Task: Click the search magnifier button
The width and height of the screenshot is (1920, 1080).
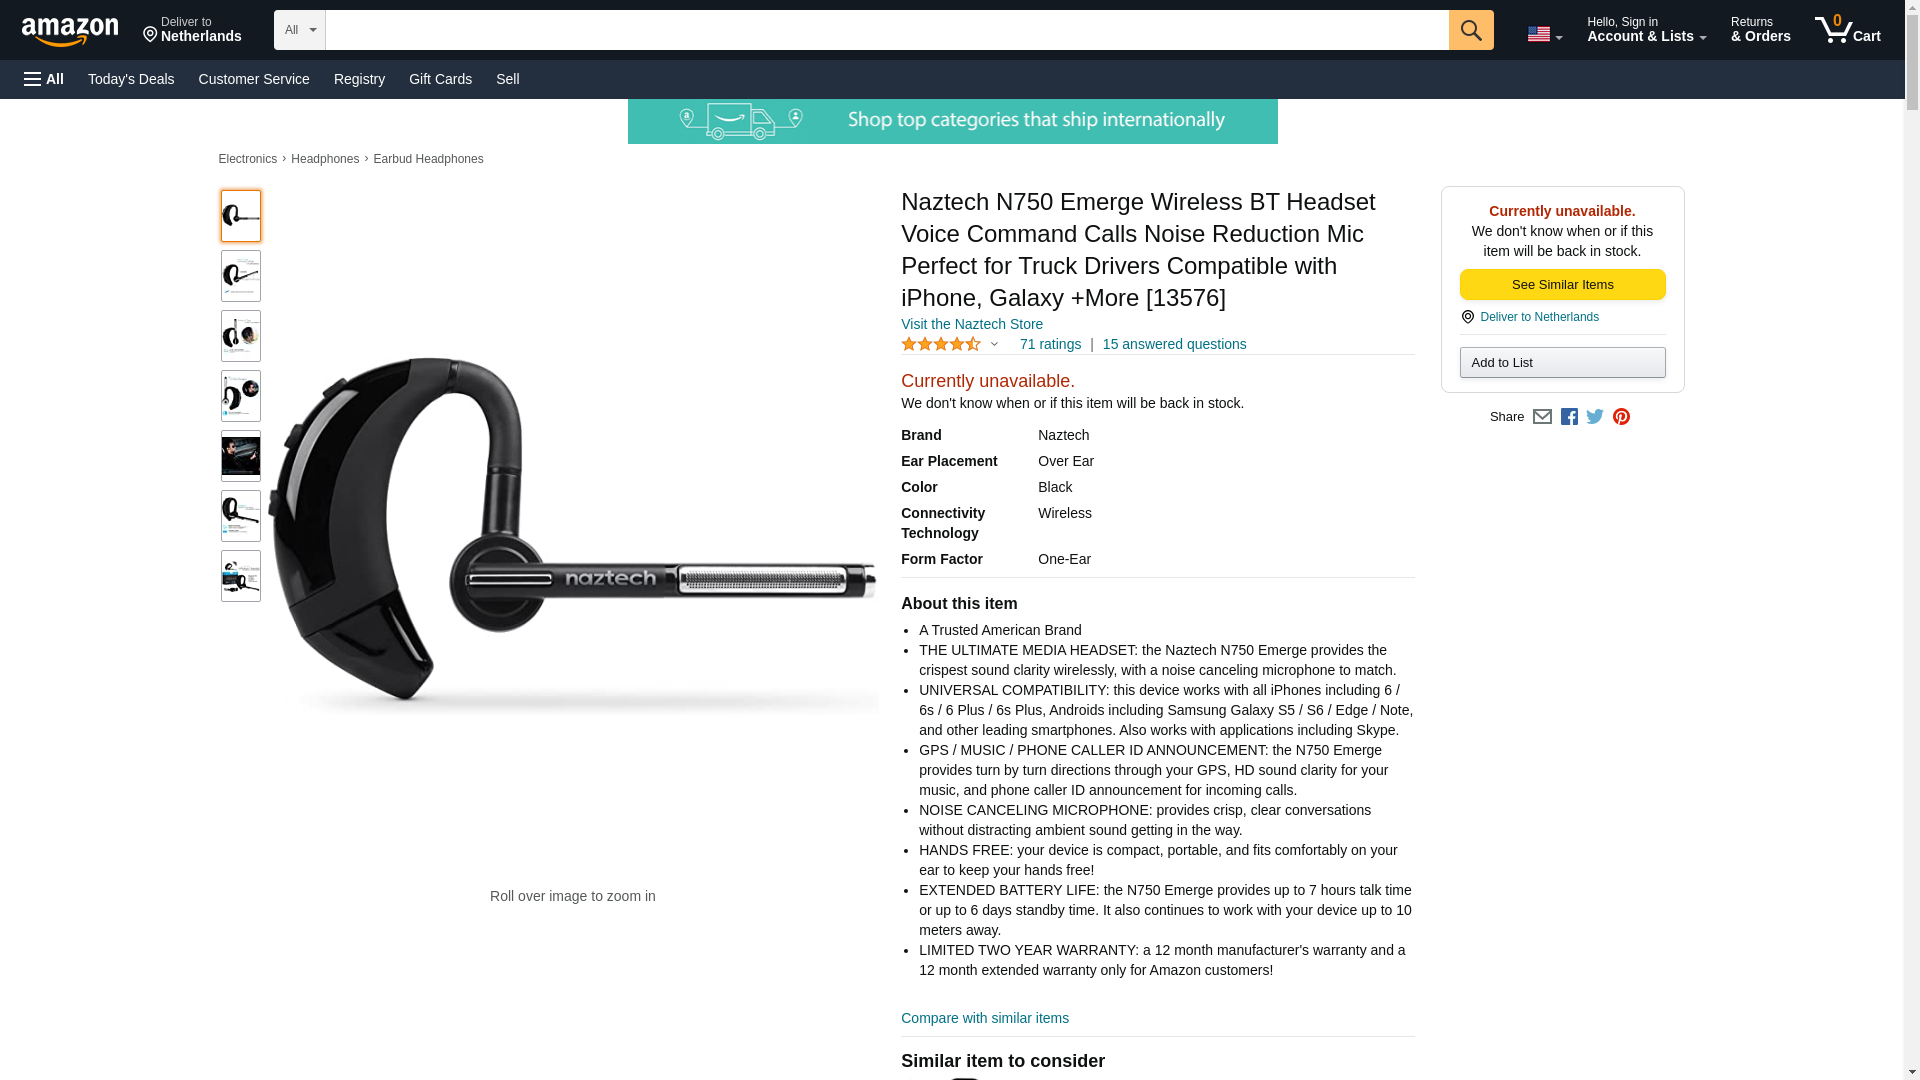Action: coord(1470,30)
